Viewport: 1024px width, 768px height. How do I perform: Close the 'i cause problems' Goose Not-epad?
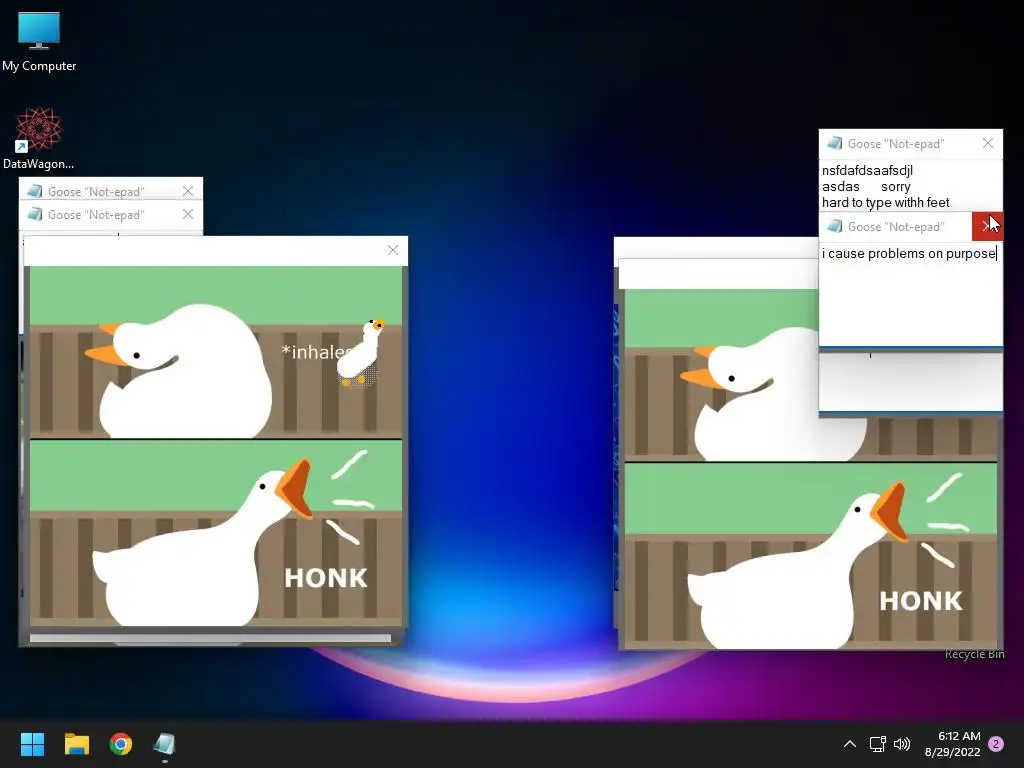pos(987,226)
